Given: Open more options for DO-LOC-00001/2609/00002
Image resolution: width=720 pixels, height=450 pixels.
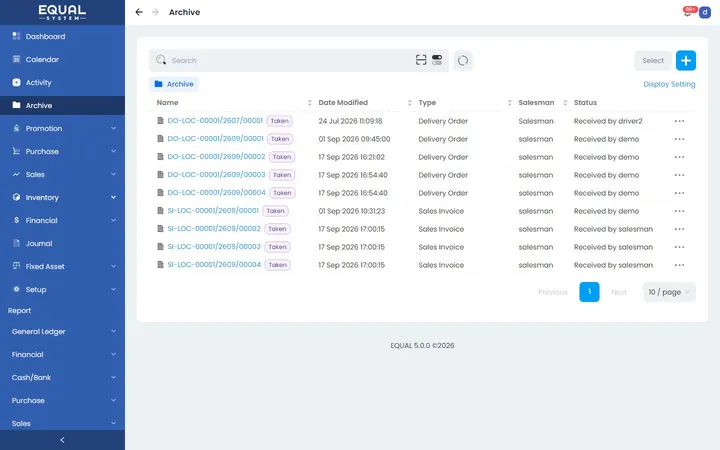Looking at the screenshot, I should pos(679,157).
